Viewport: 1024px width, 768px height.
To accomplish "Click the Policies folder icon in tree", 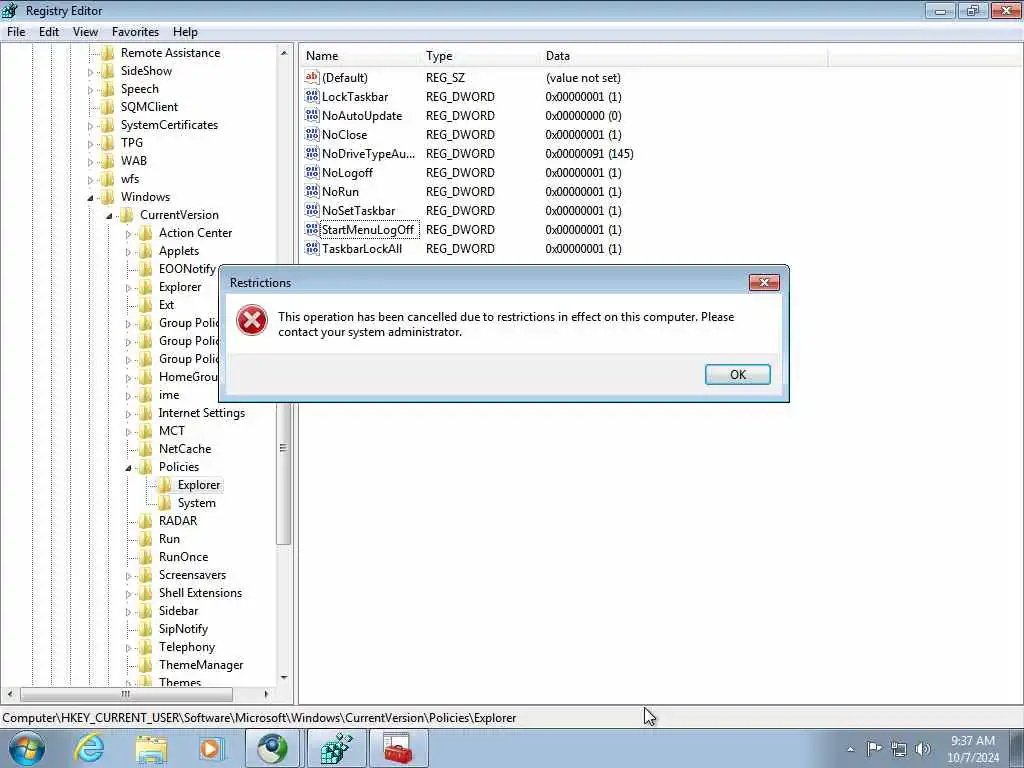I will 146,467.
